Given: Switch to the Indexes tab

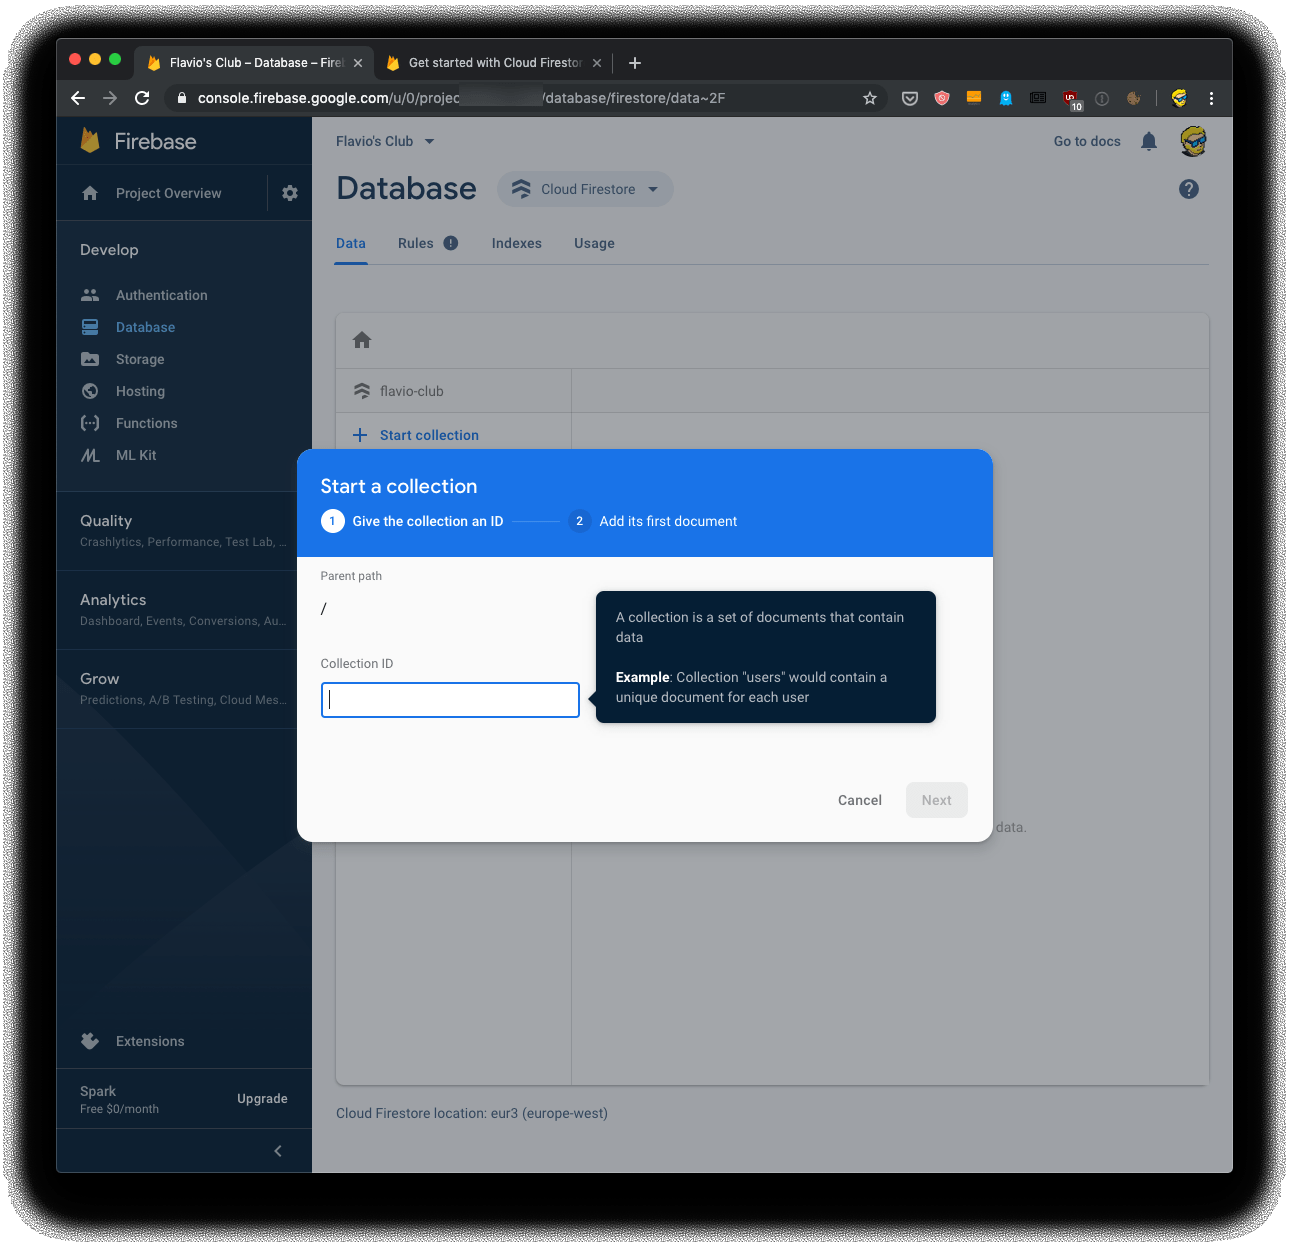Looking at the screenshot, I should click(516, 243).
